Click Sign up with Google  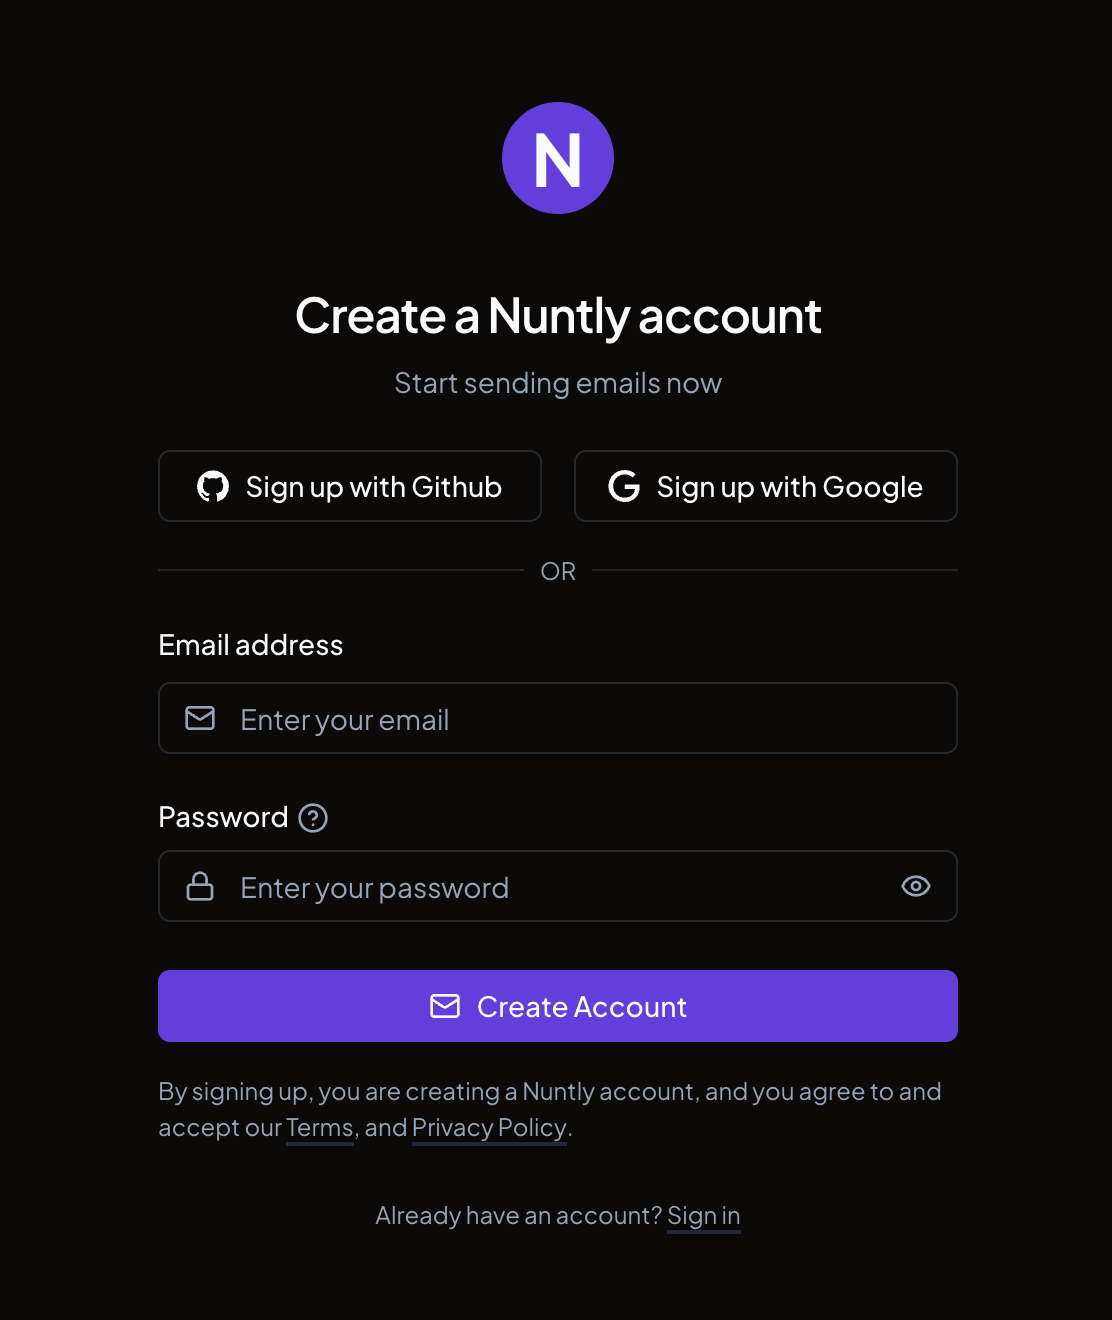click(x=765, y=487)
